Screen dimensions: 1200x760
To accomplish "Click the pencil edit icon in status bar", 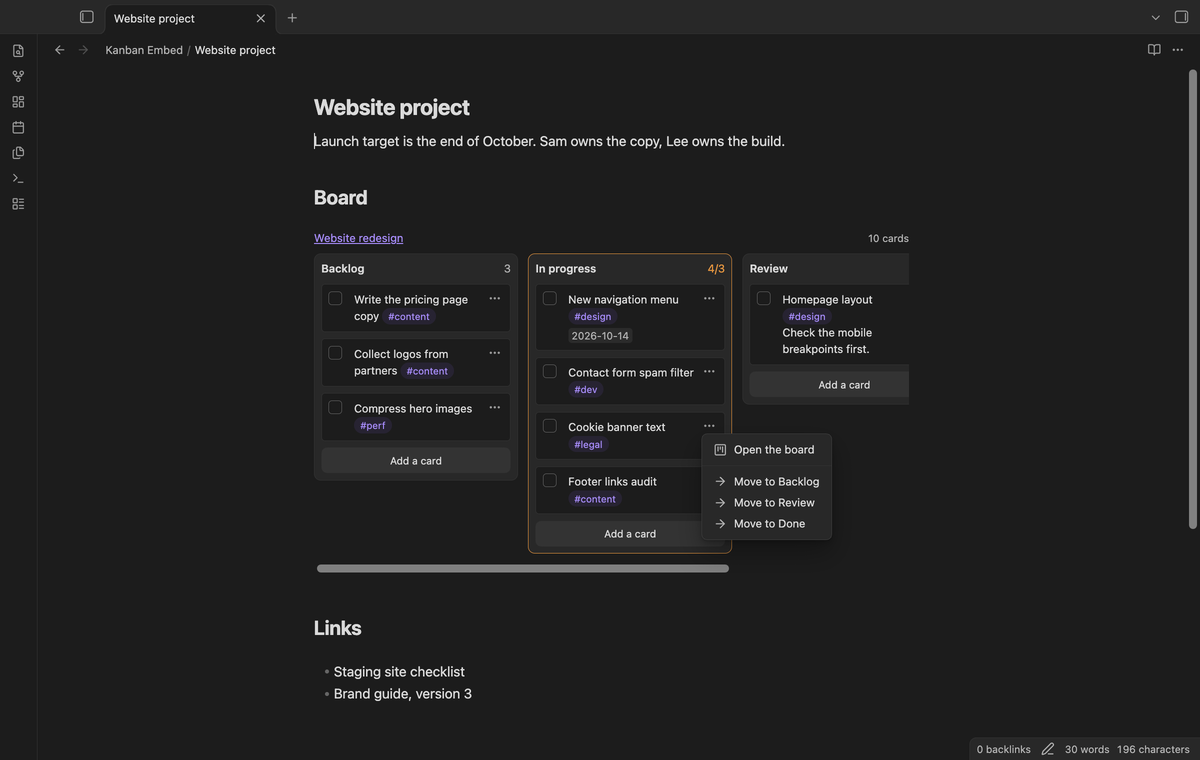I will point(1048,749).
